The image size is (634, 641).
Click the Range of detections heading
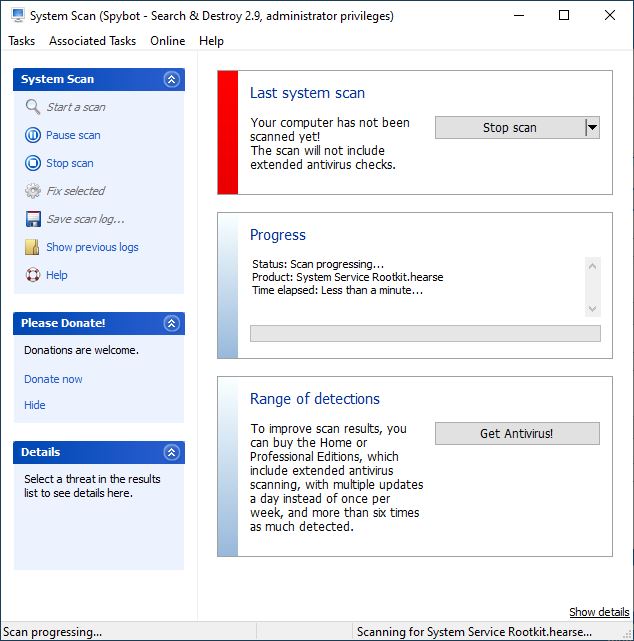click(315, 399)
